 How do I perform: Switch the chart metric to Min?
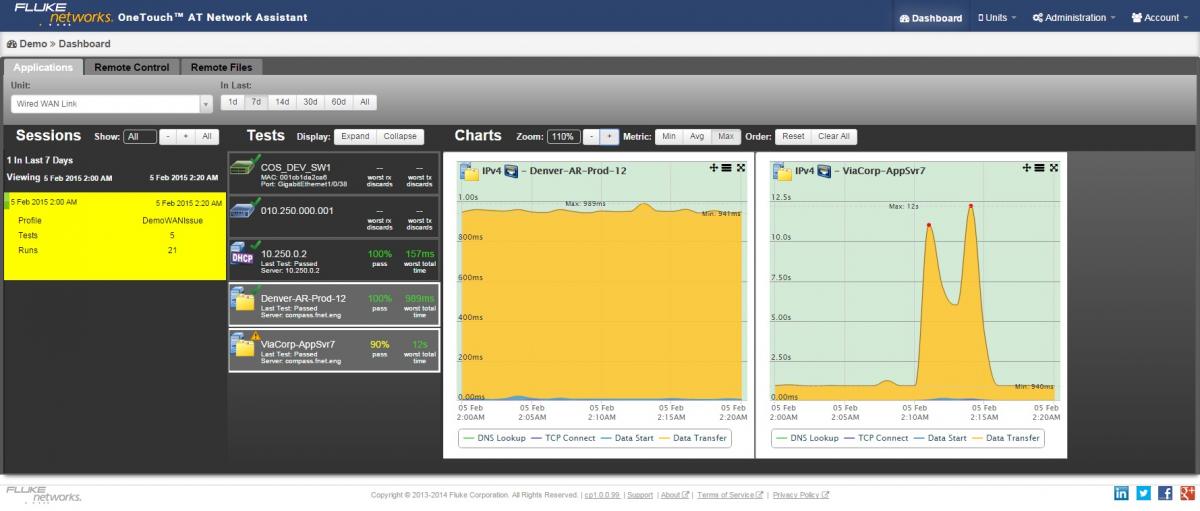coord(669,136)
